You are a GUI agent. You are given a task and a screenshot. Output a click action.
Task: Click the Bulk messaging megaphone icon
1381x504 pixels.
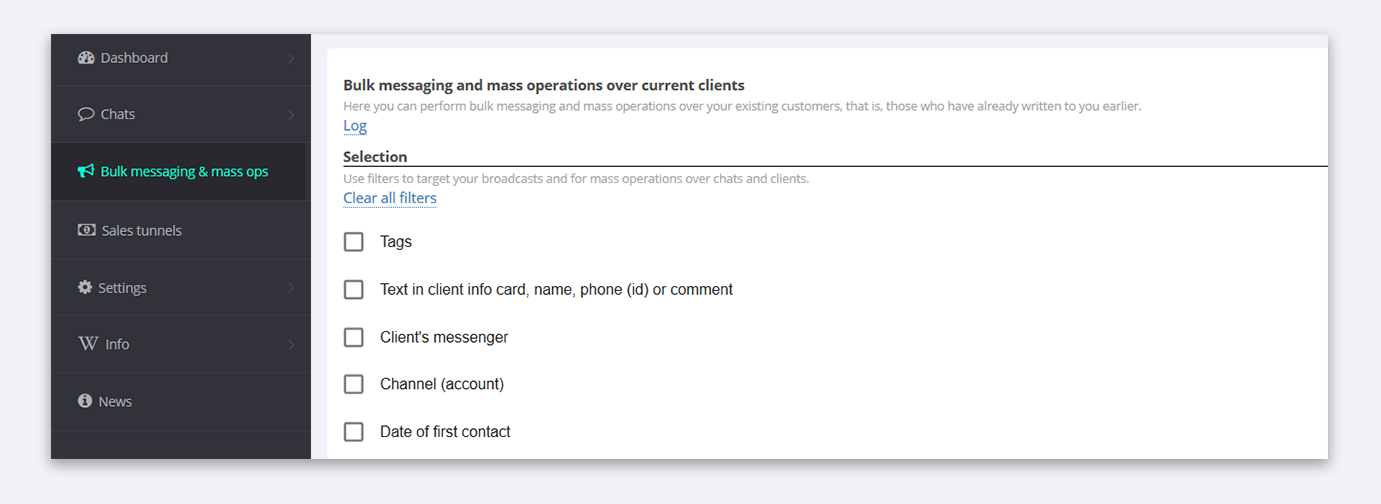click(86, 171)
